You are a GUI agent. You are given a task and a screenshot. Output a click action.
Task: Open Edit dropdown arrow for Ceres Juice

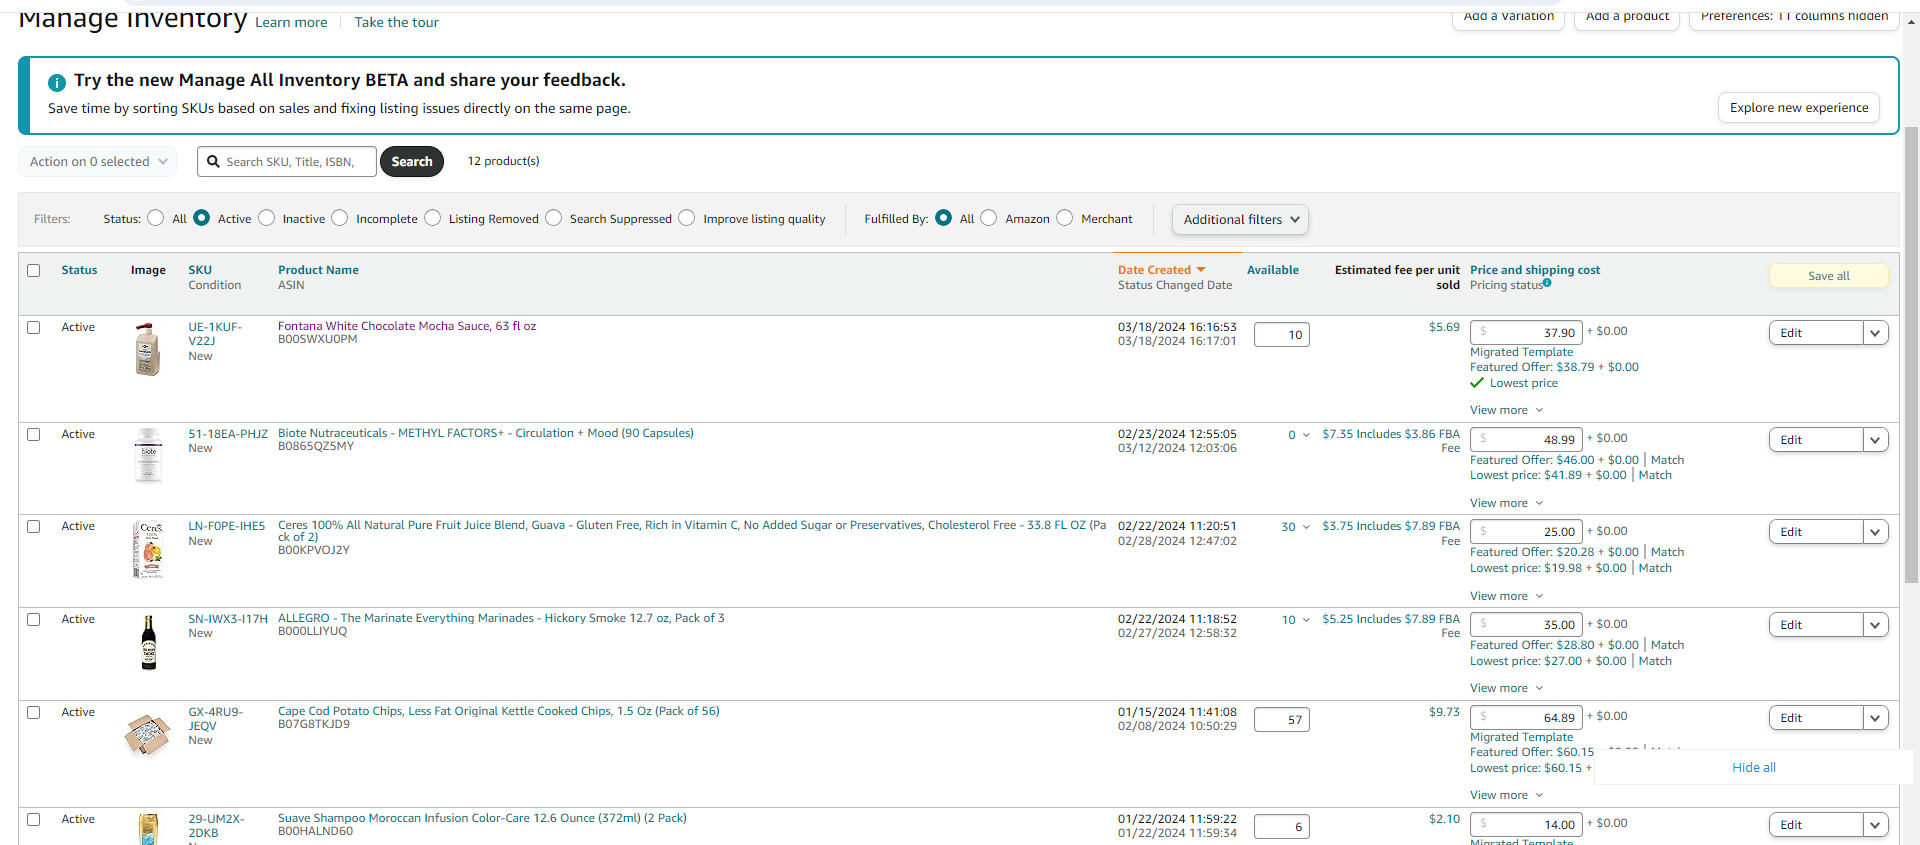tap(1875, 532)
